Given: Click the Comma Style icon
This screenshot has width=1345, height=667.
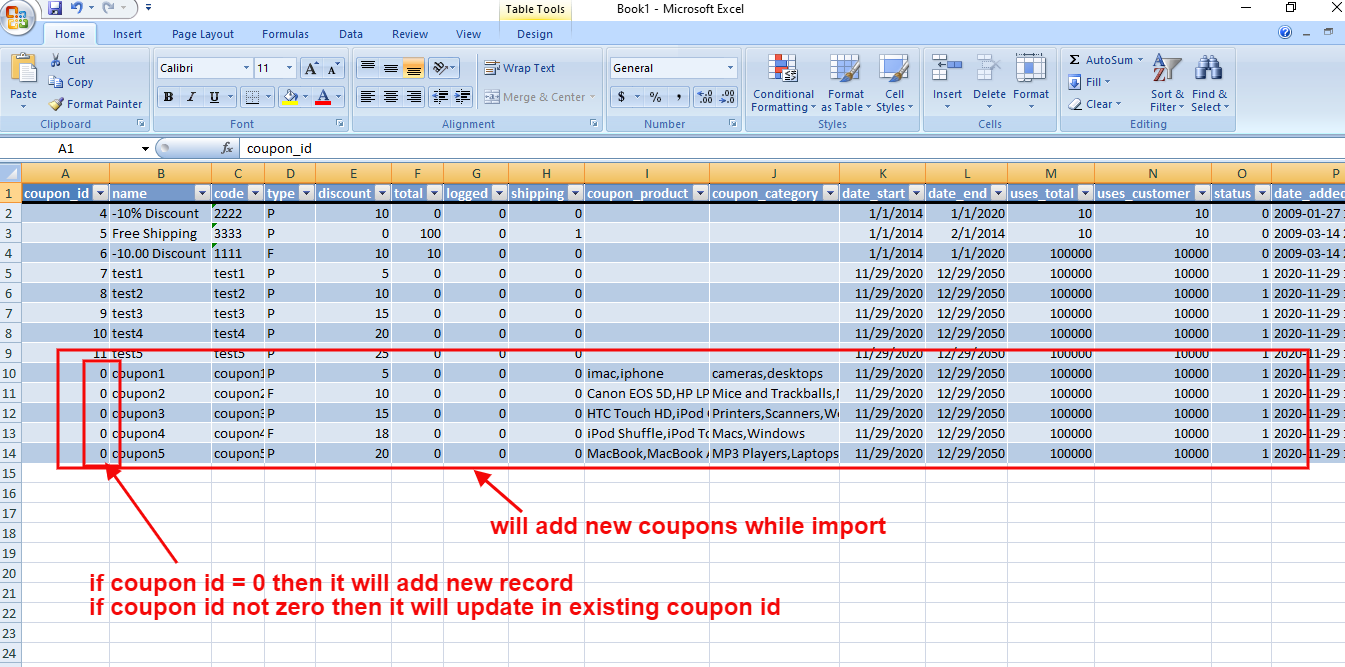Looking at the screenshot, I should click(x=678, y=97).
